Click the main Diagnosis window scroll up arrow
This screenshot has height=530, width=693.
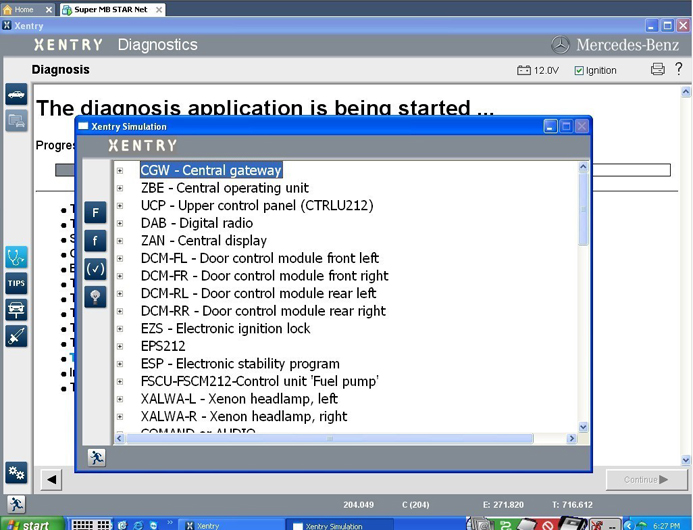[x=685, y=92]
